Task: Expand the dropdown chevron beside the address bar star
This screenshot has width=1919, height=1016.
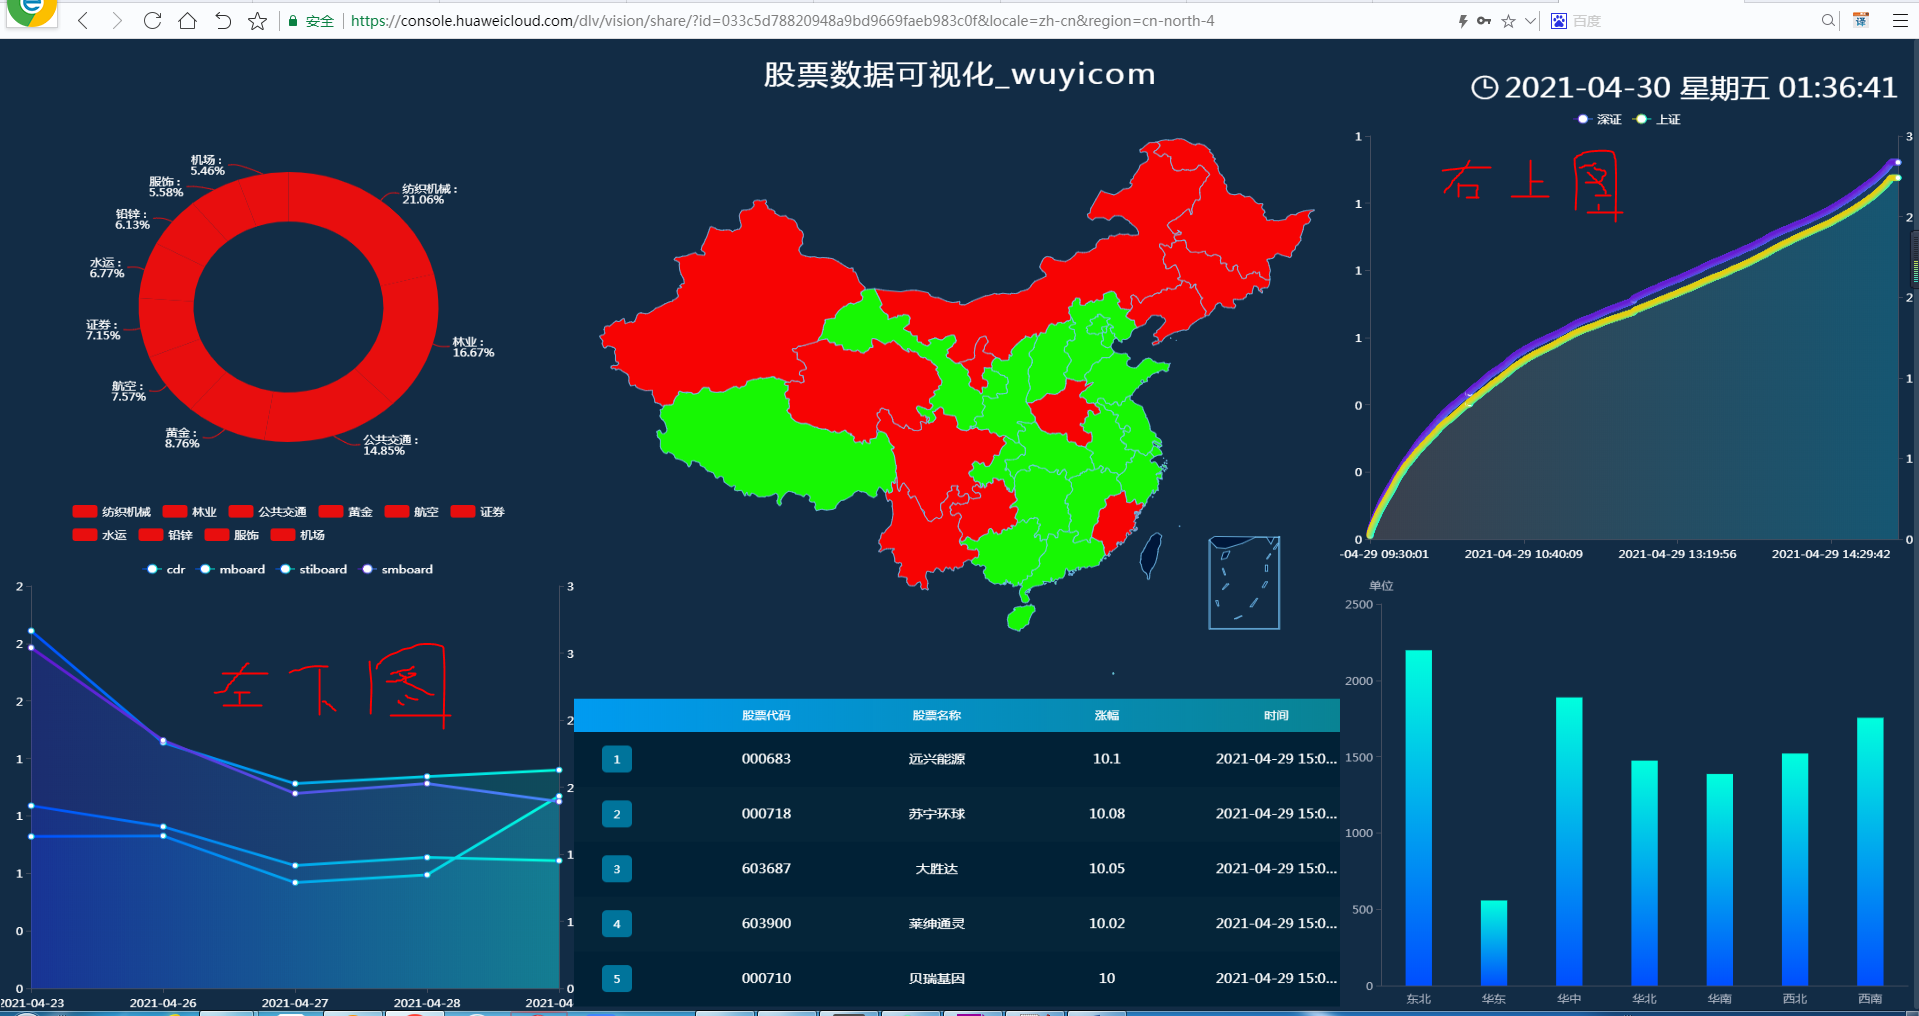Action: [1530, 21]
